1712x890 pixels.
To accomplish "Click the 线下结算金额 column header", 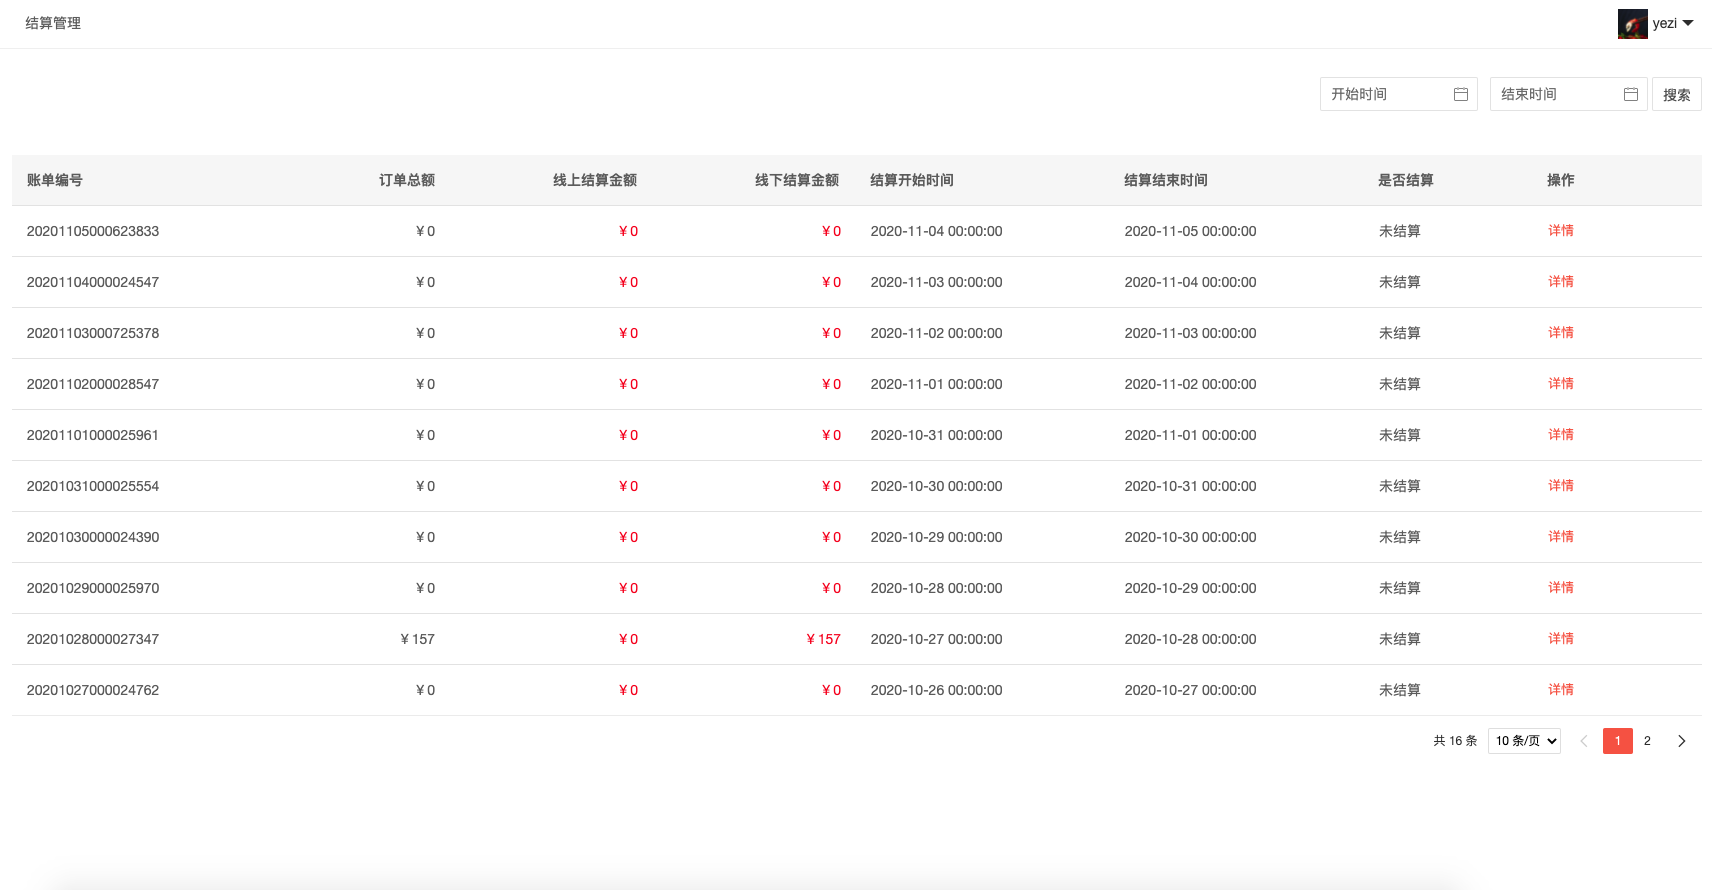I will 797,180.
